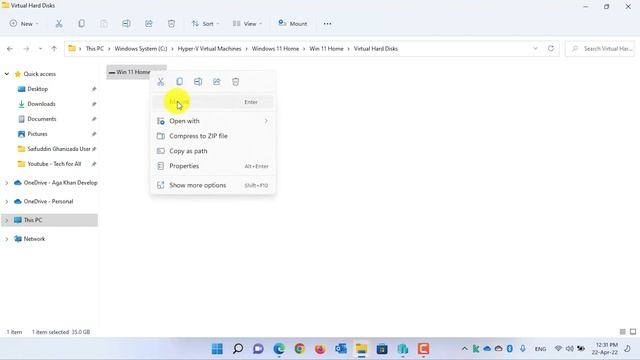Open the Sort dropdown

(206, 24)
